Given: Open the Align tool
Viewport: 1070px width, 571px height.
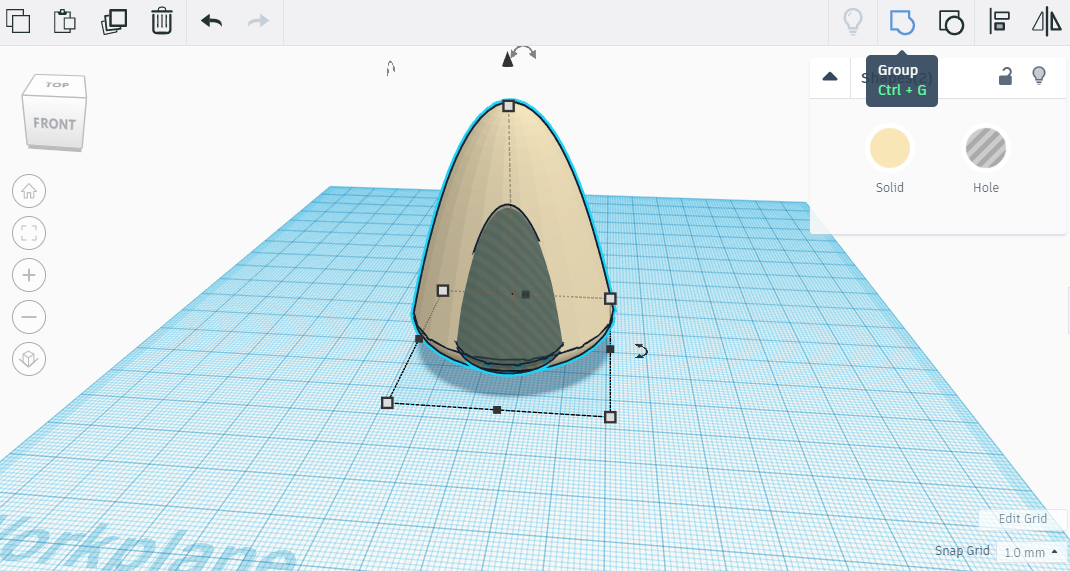Looking at the screenshot, I should [1000, 22].
